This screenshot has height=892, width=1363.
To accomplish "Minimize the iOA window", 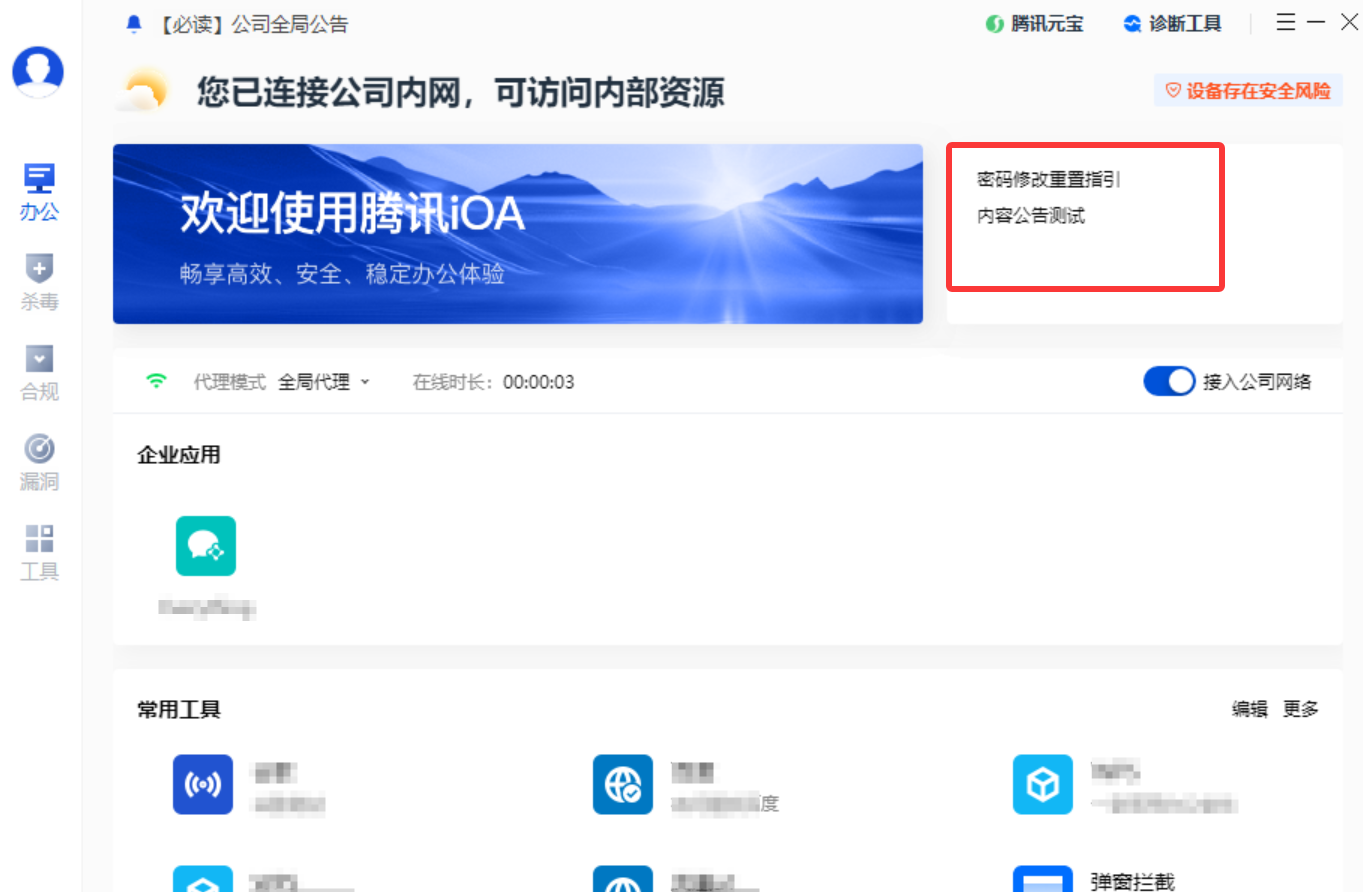I will 1316,22.
